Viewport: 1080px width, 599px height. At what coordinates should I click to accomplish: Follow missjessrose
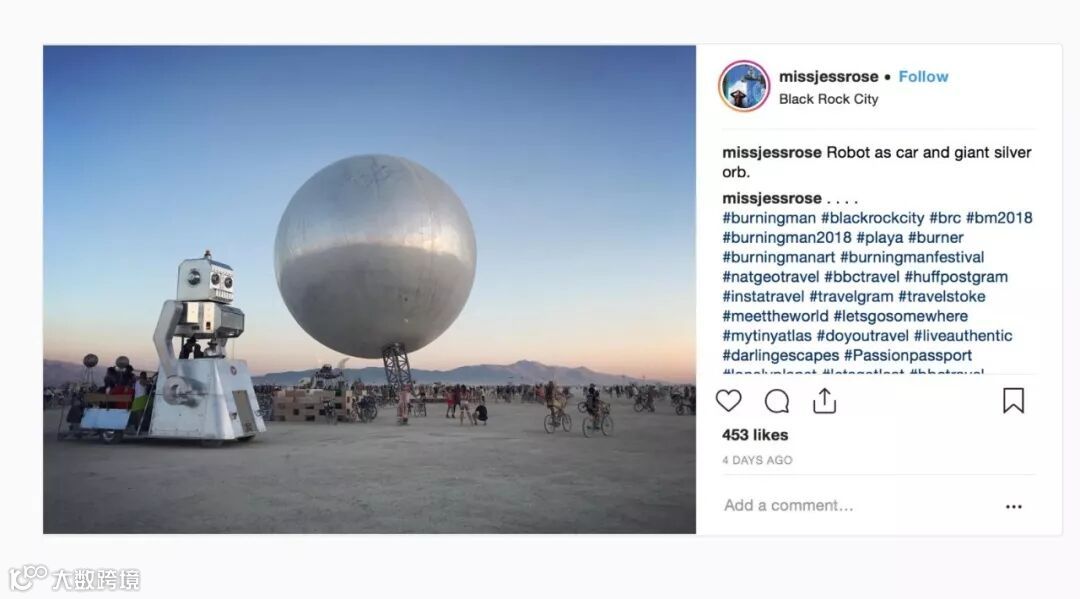pos(923,76)
